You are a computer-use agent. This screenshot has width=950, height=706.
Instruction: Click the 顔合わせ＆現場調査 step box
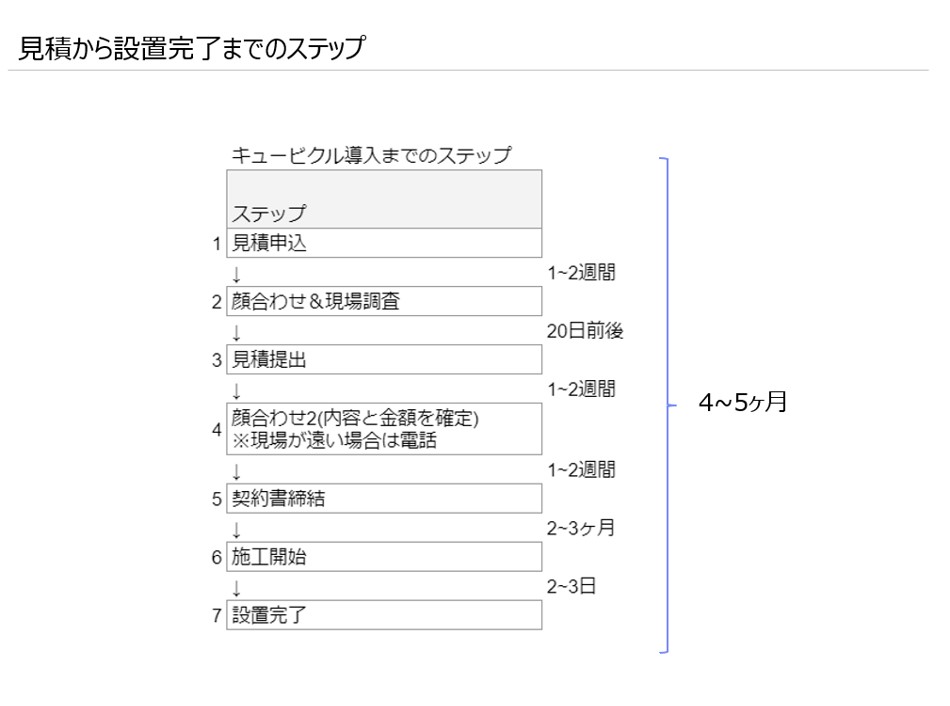[384, 301]
